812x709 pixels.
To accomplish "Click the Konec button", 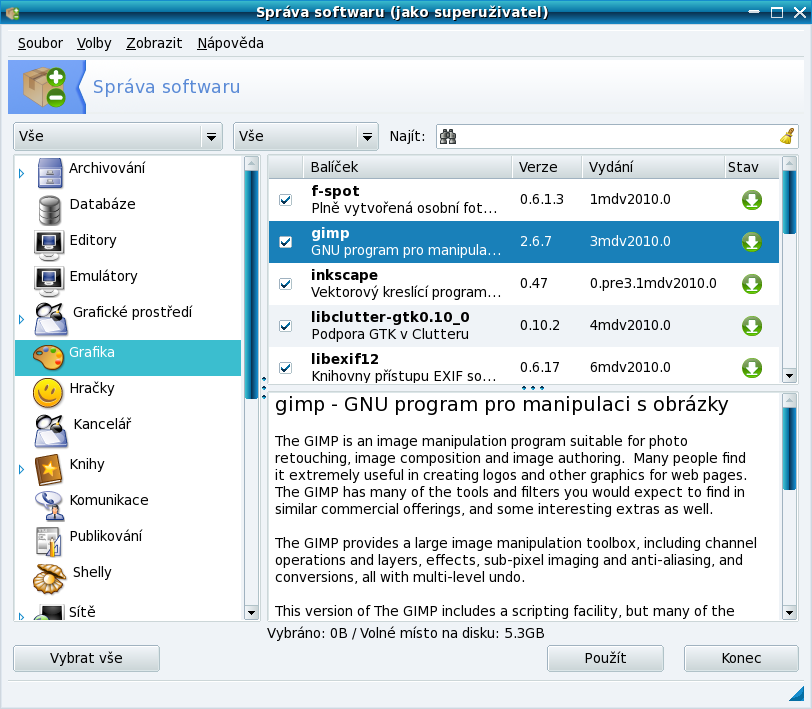I will coord(741,658).
